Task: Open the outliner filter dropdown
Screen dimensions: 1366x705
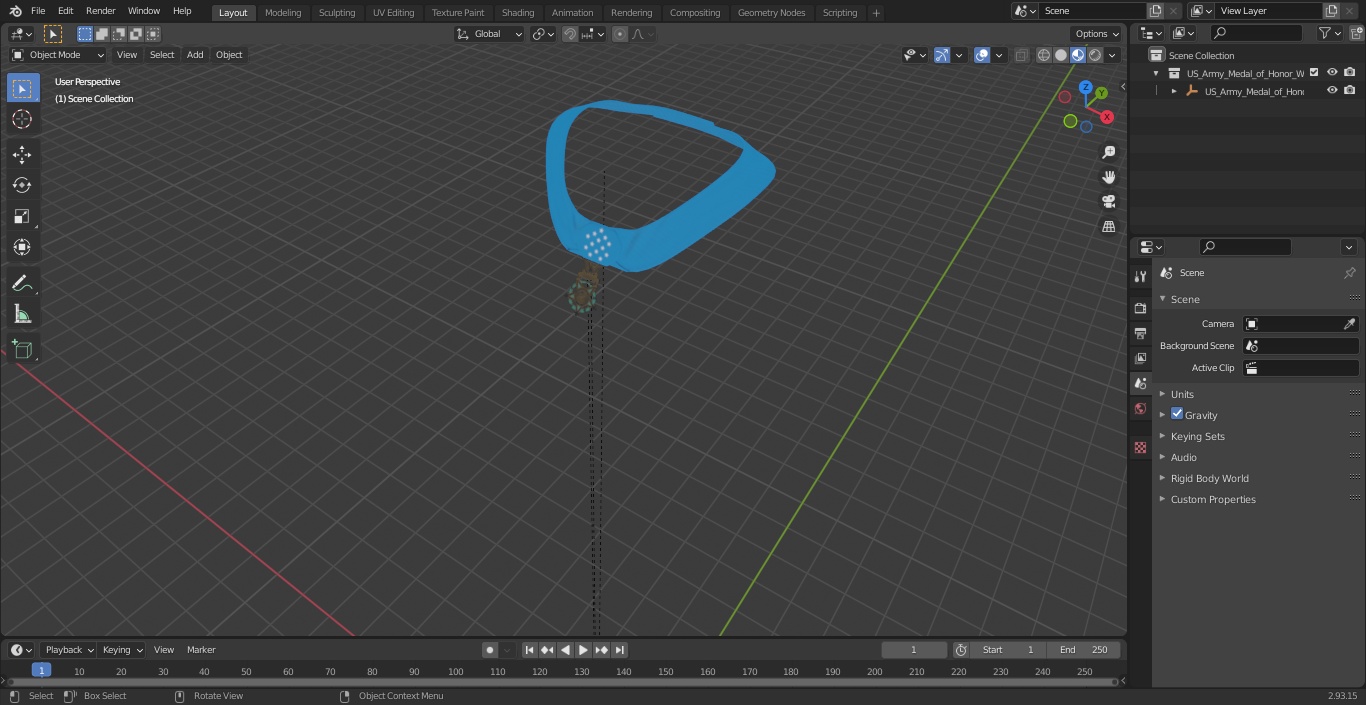Action: 1330,34
